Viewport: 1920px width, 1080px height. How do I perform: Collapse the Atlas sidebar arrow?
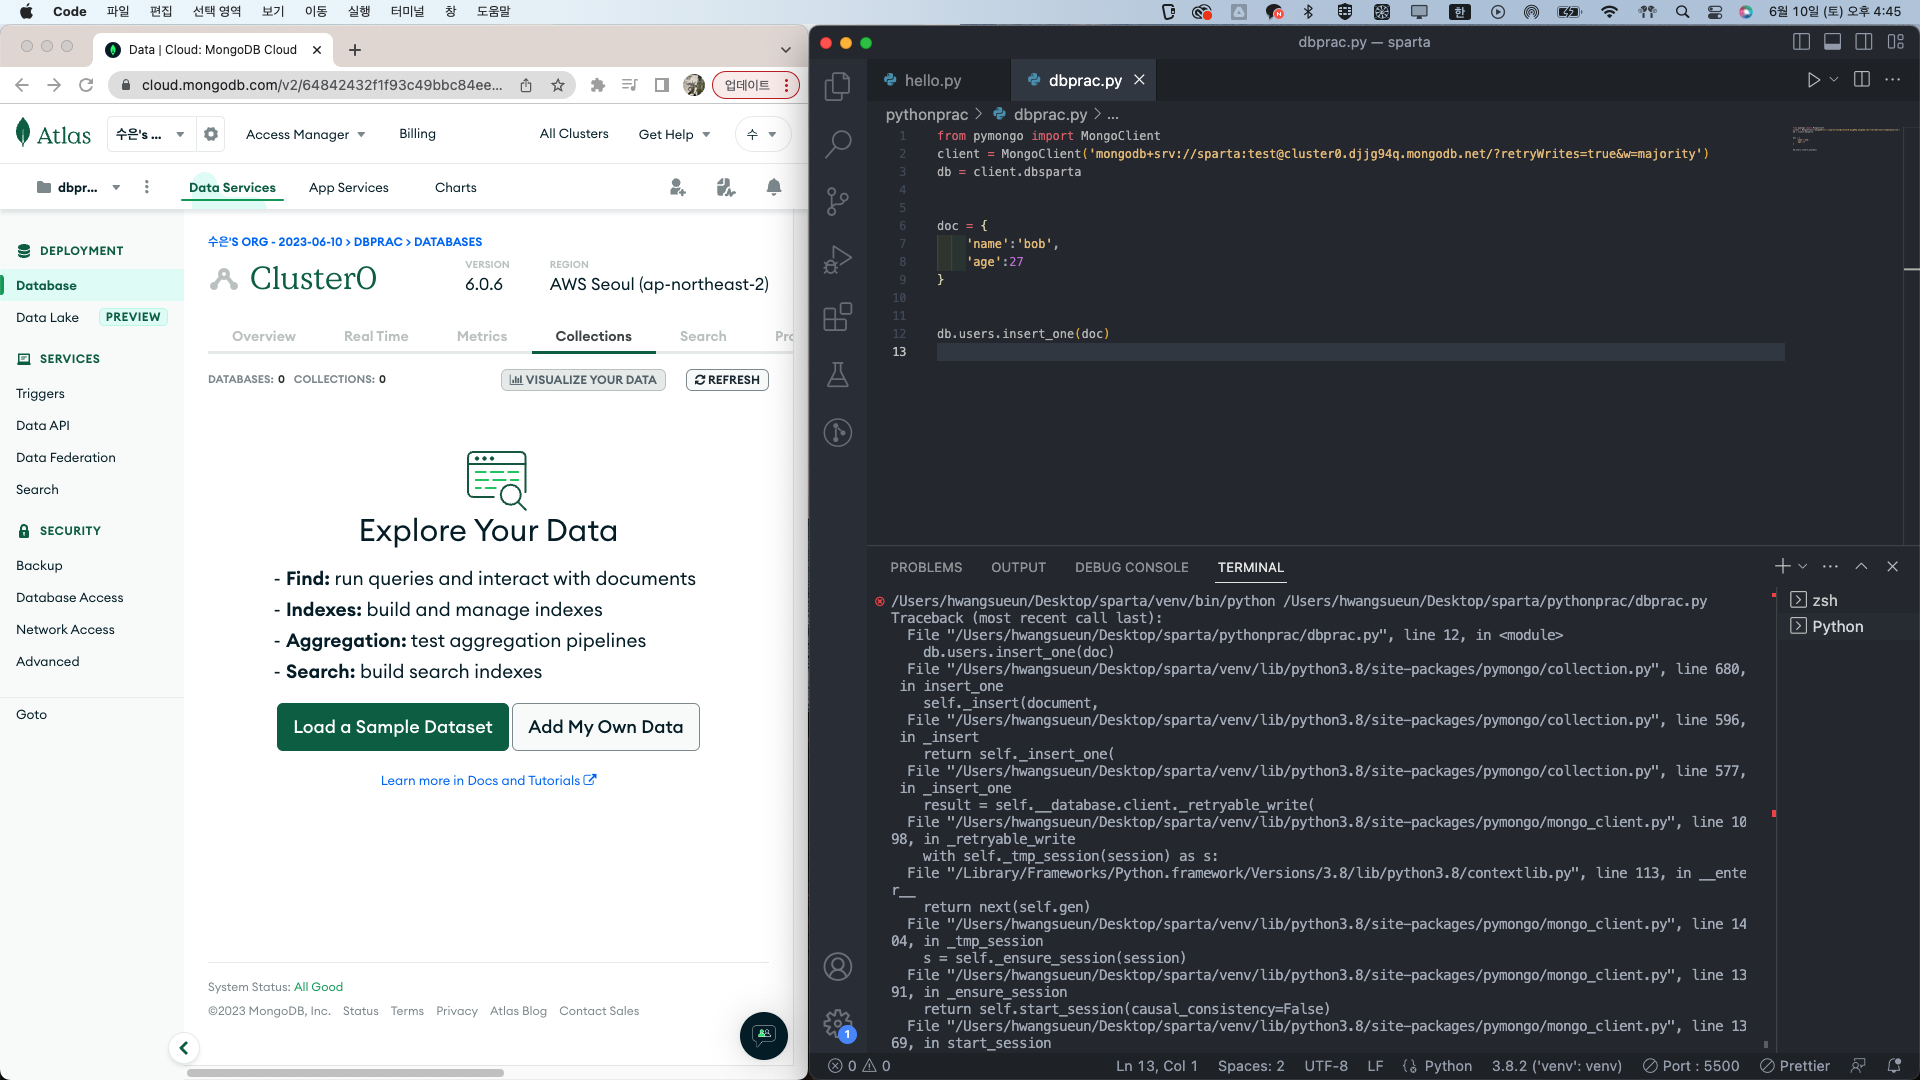(184, 1048)
